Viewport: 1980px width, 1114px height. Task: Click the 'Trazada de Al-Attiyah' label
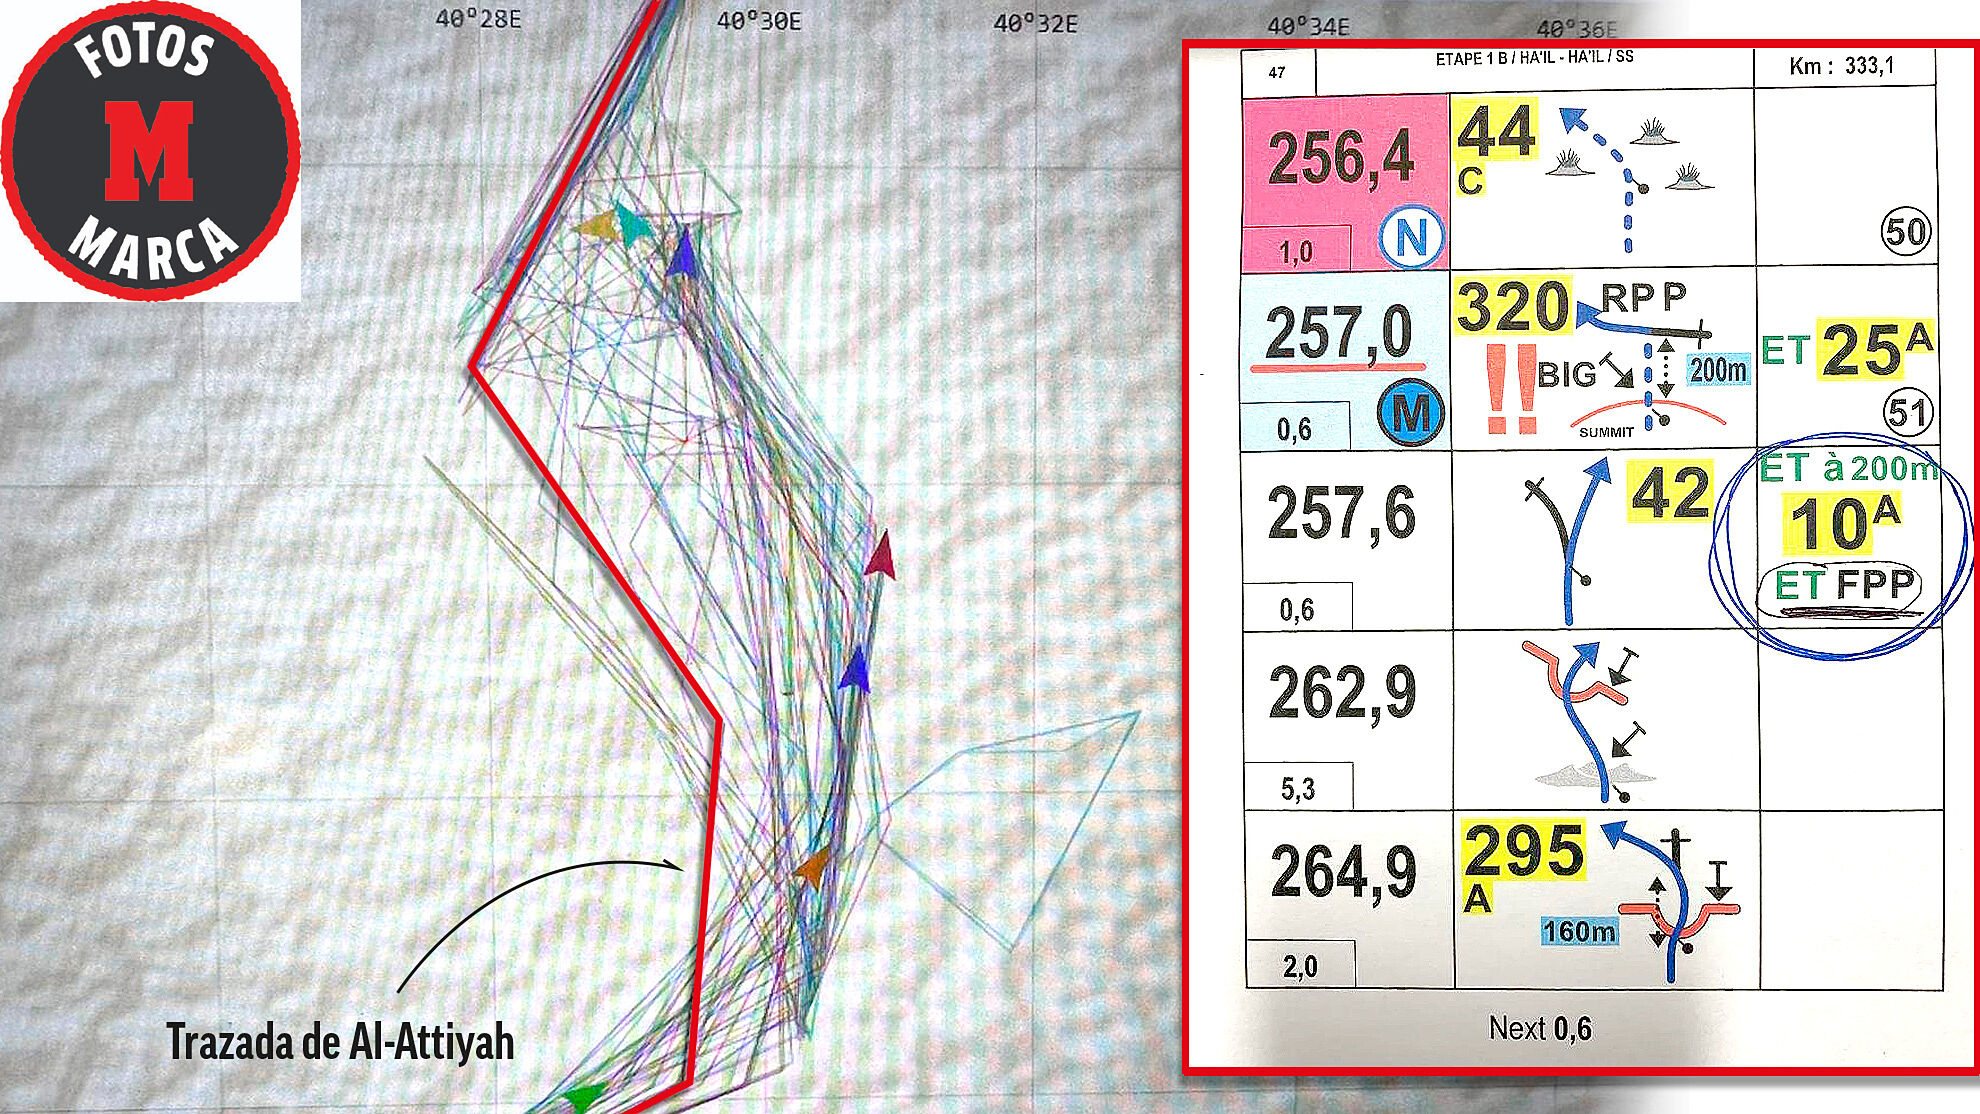coord(340,1042)
